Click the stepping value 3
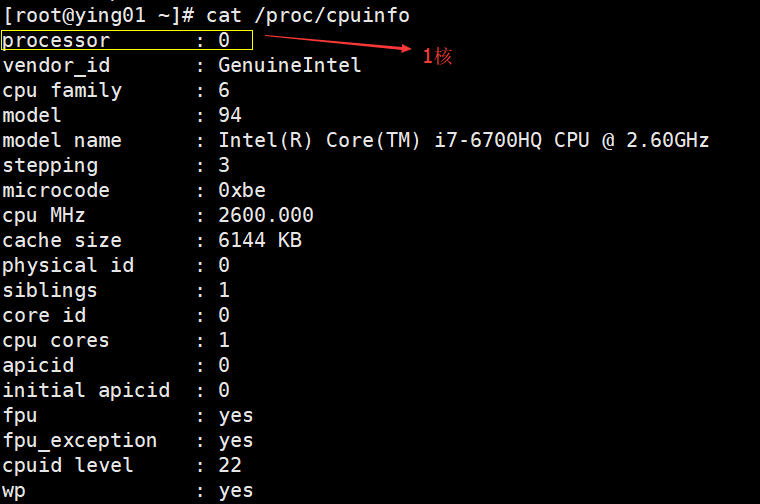 click(224, 166)
